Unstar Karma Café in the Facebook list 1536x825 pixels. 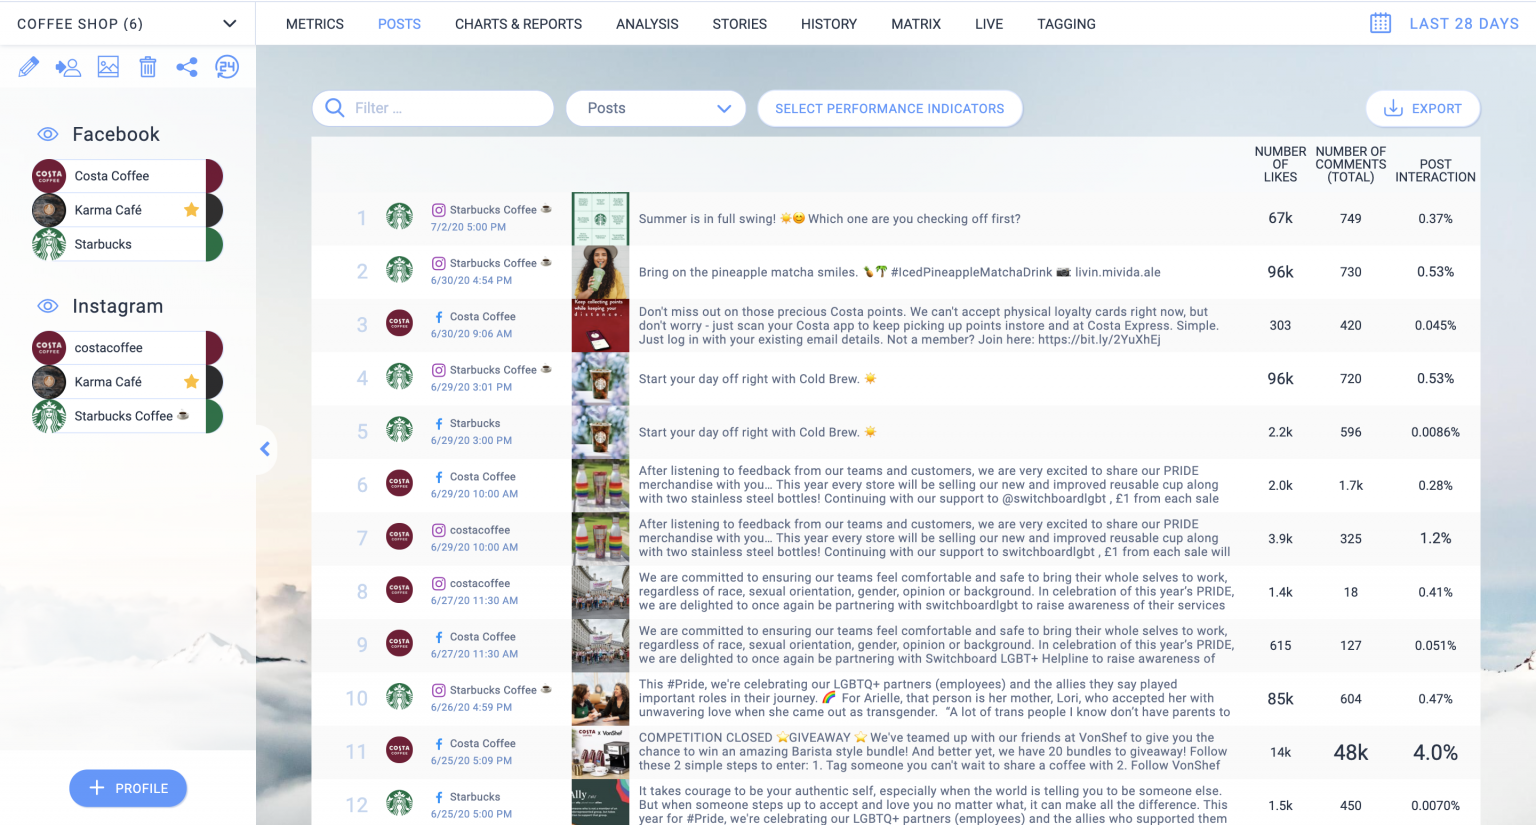pyautogui.click(x=190, y=209)
